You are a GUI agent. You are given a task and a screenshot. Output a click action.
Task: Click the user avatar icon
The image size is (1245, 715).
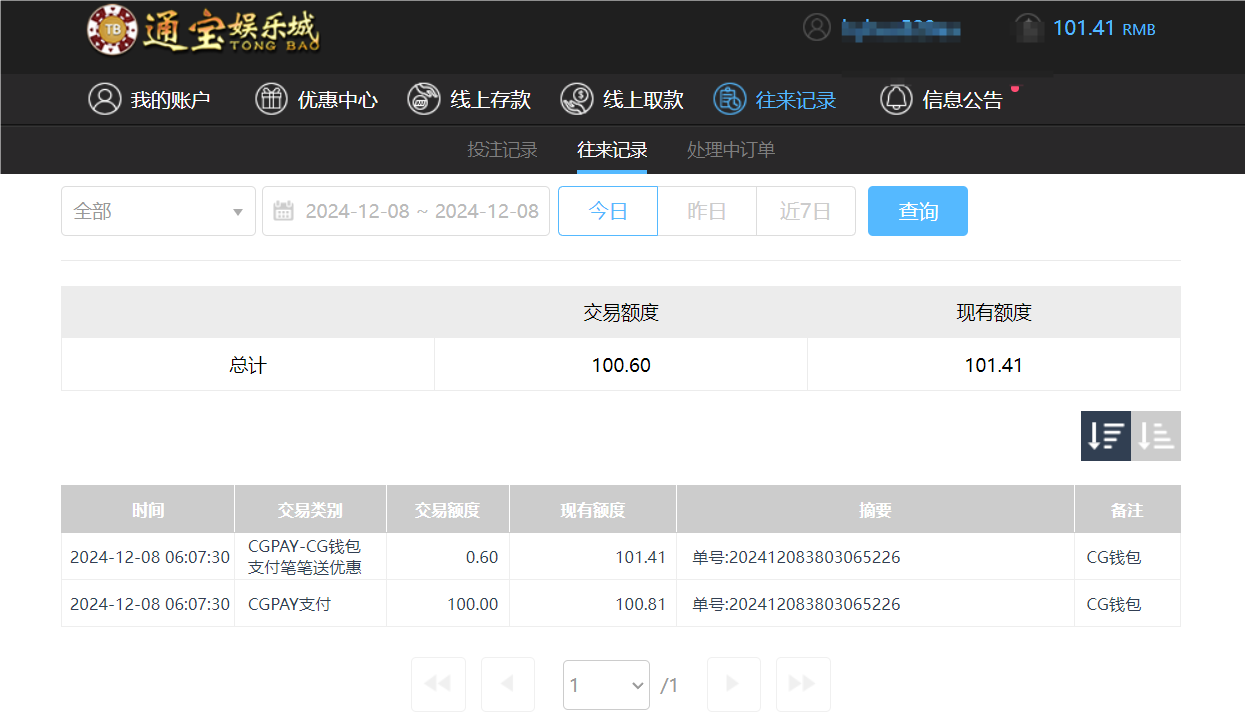pos(816,28)
